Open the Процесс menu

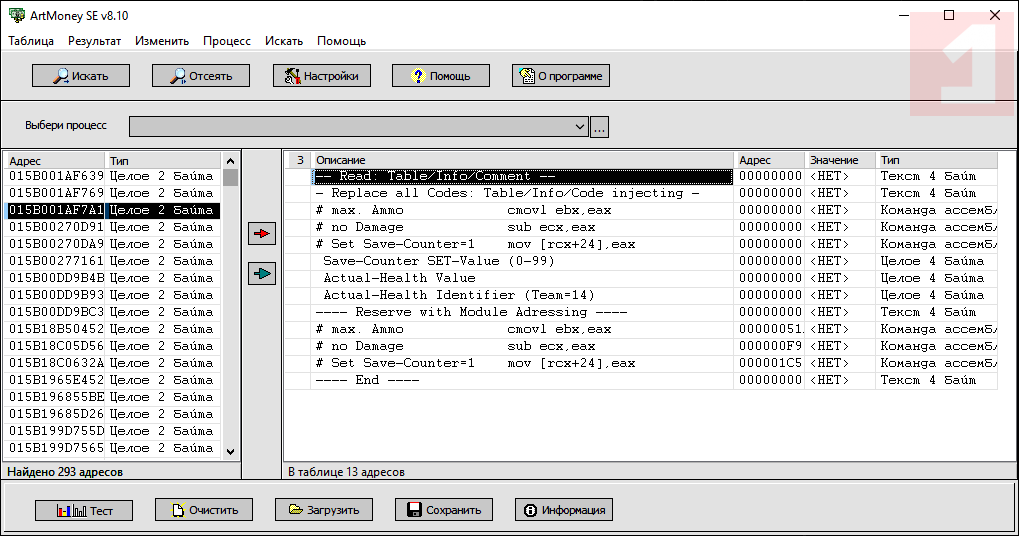(227, 41)
